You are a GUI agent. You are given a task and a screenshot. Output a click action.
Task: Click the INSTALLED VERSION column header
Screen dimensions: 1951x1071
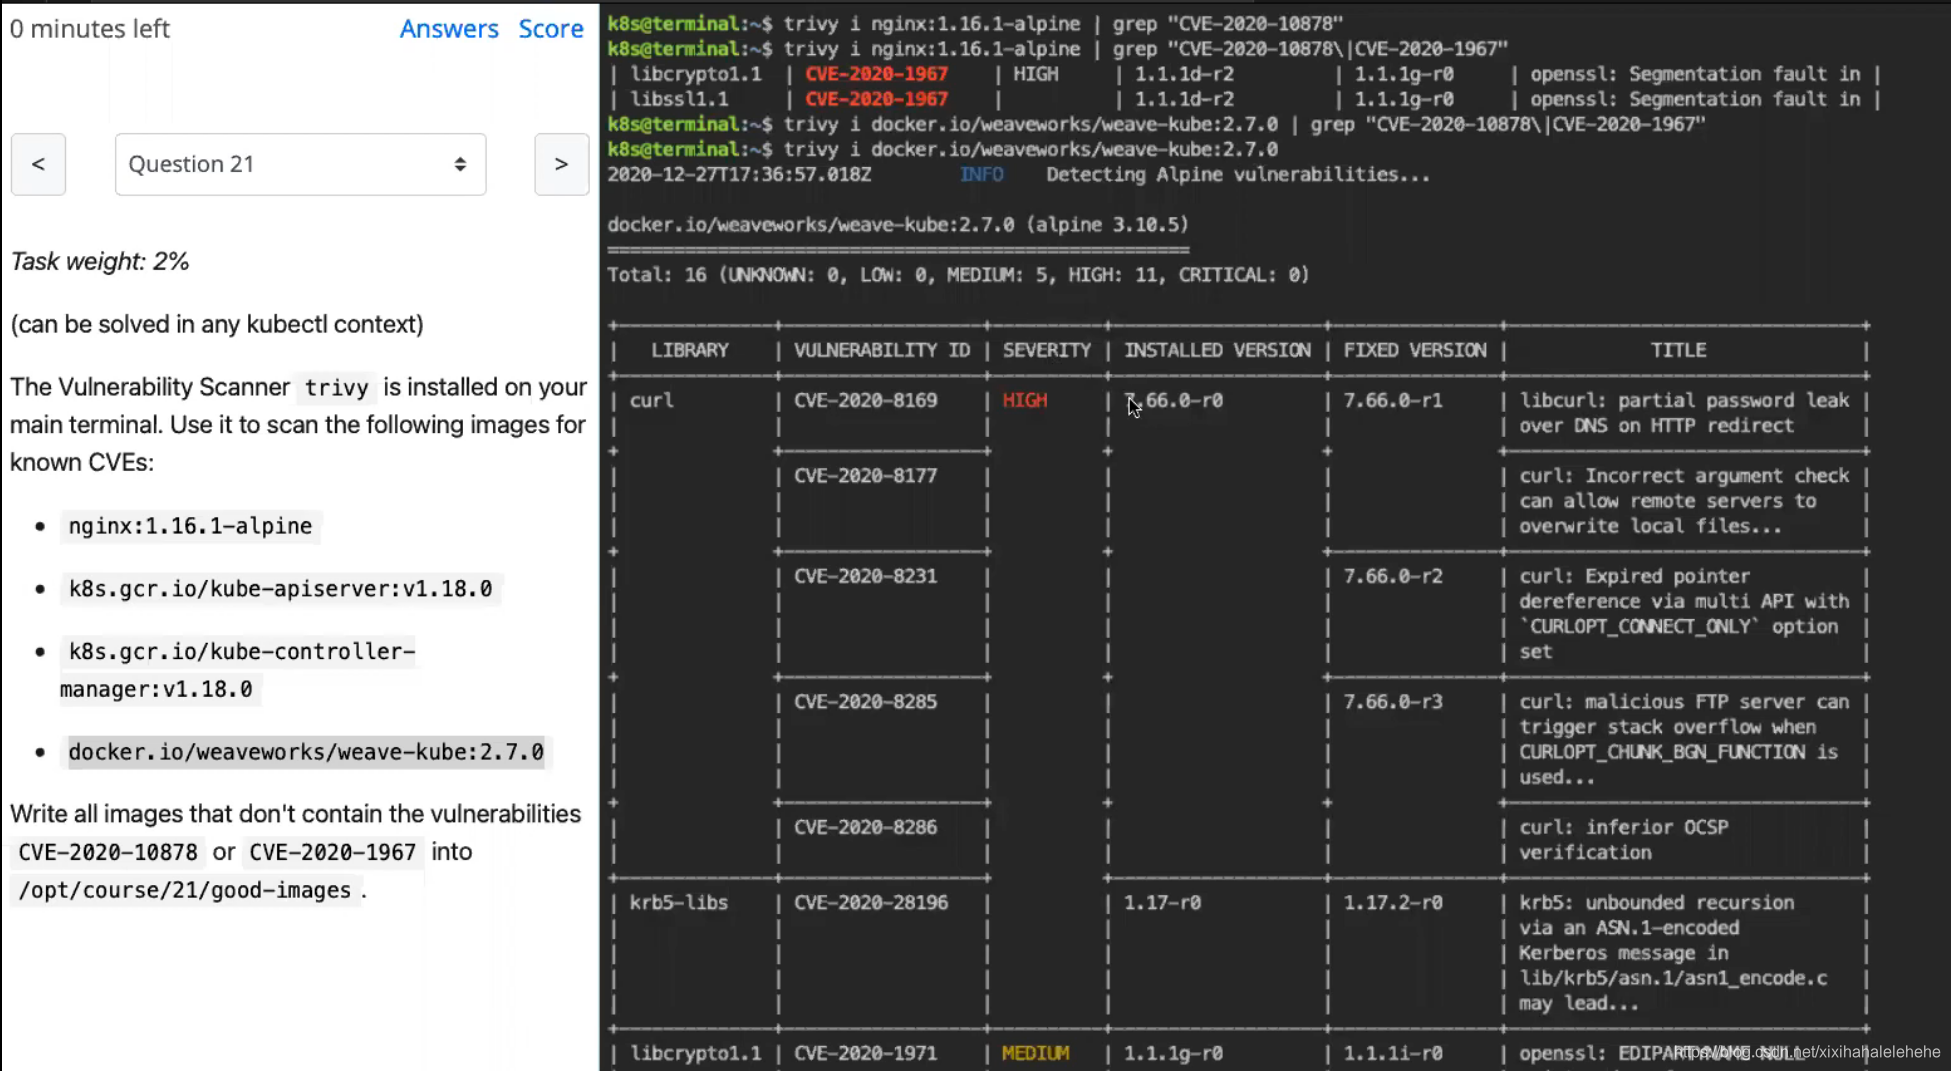click(1217, 350)
